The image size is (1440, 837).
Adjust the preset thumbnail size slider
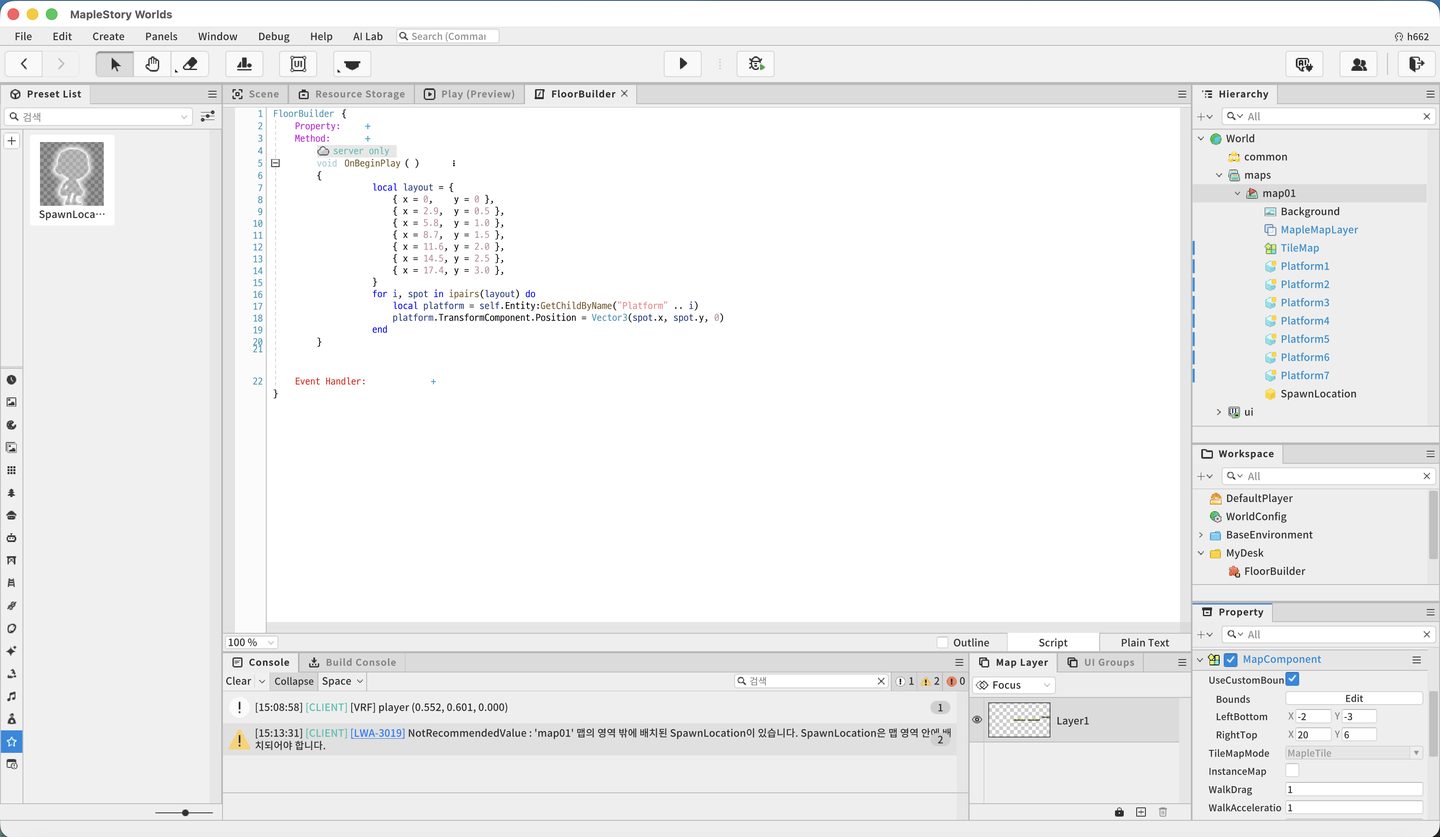(185, 813)
